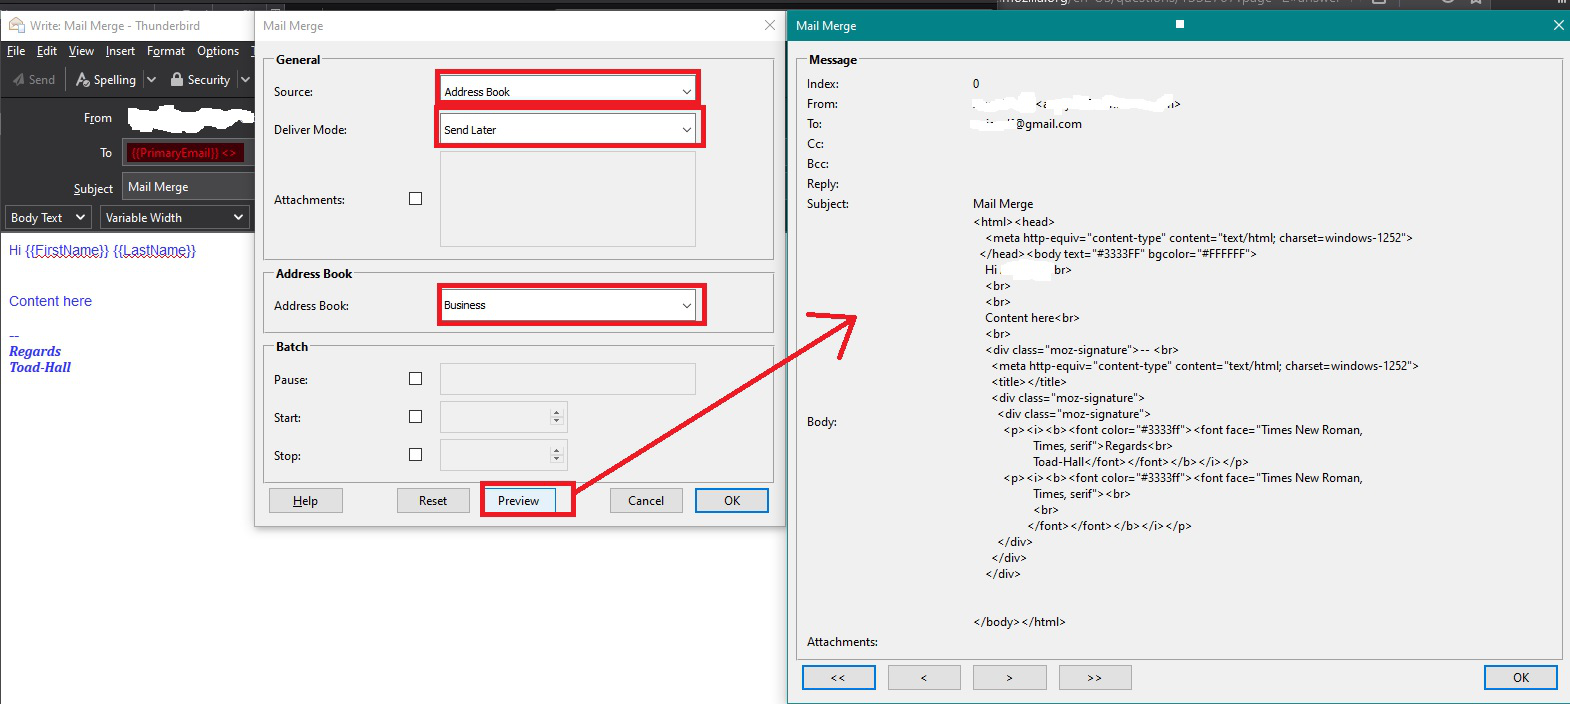Screen dimensions: 1570x704
Task: Open the Format menu
Action: (x=166, y=51)
